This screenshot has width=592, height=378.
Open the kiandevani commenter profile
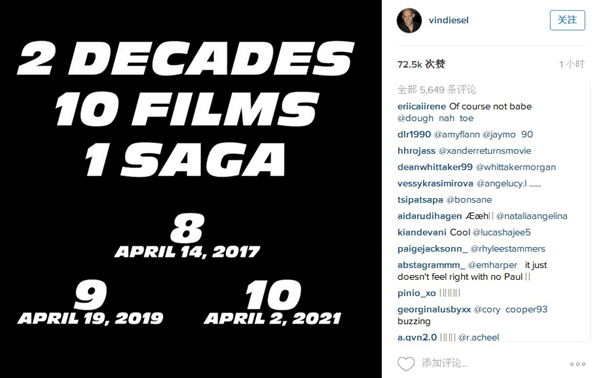coord(422,232)
